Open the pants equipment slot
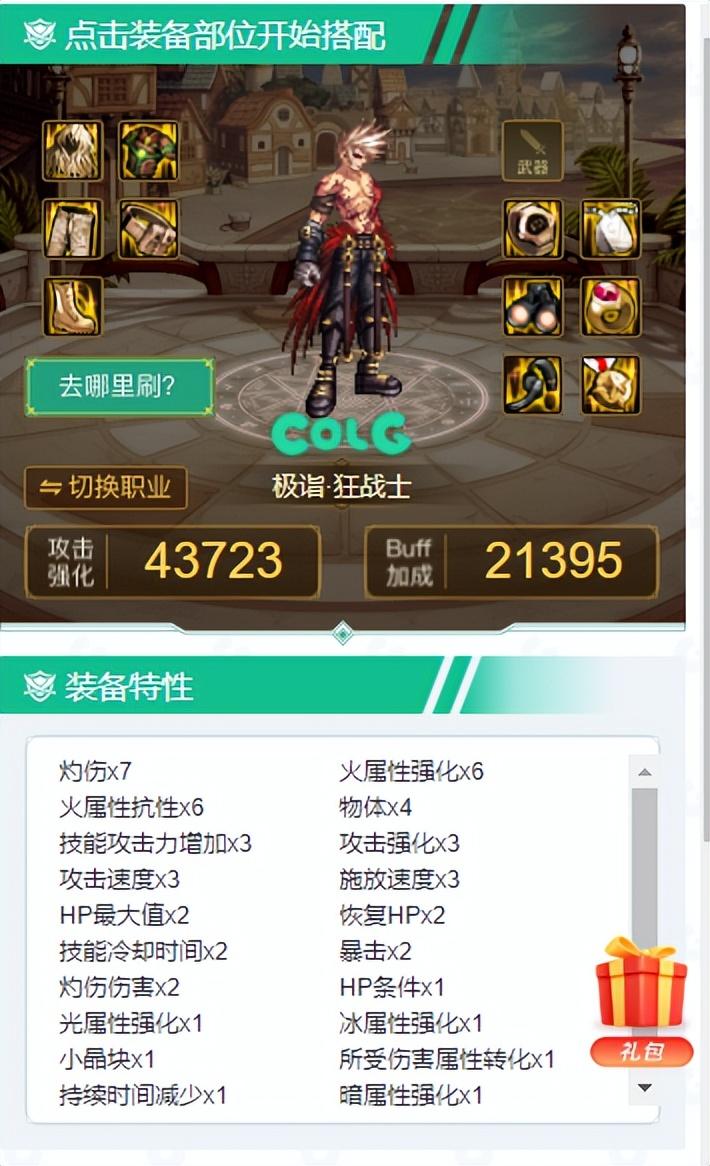The width and height of the screenshot is (710, 1166). click(x=72, y=229)
